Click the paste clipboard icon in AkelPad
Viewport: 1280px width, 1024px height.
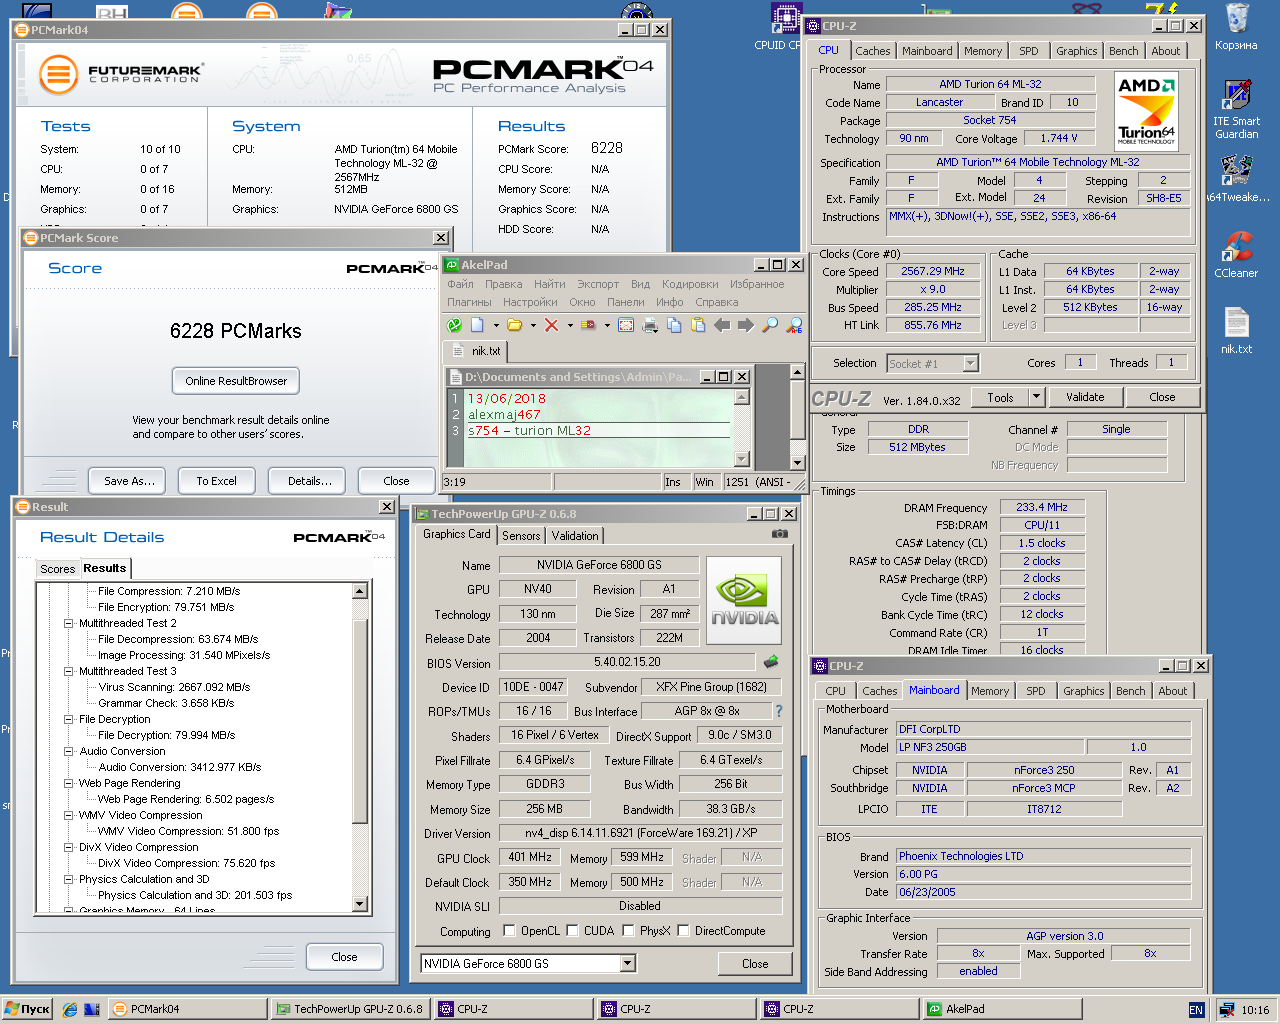coord(698,325)
